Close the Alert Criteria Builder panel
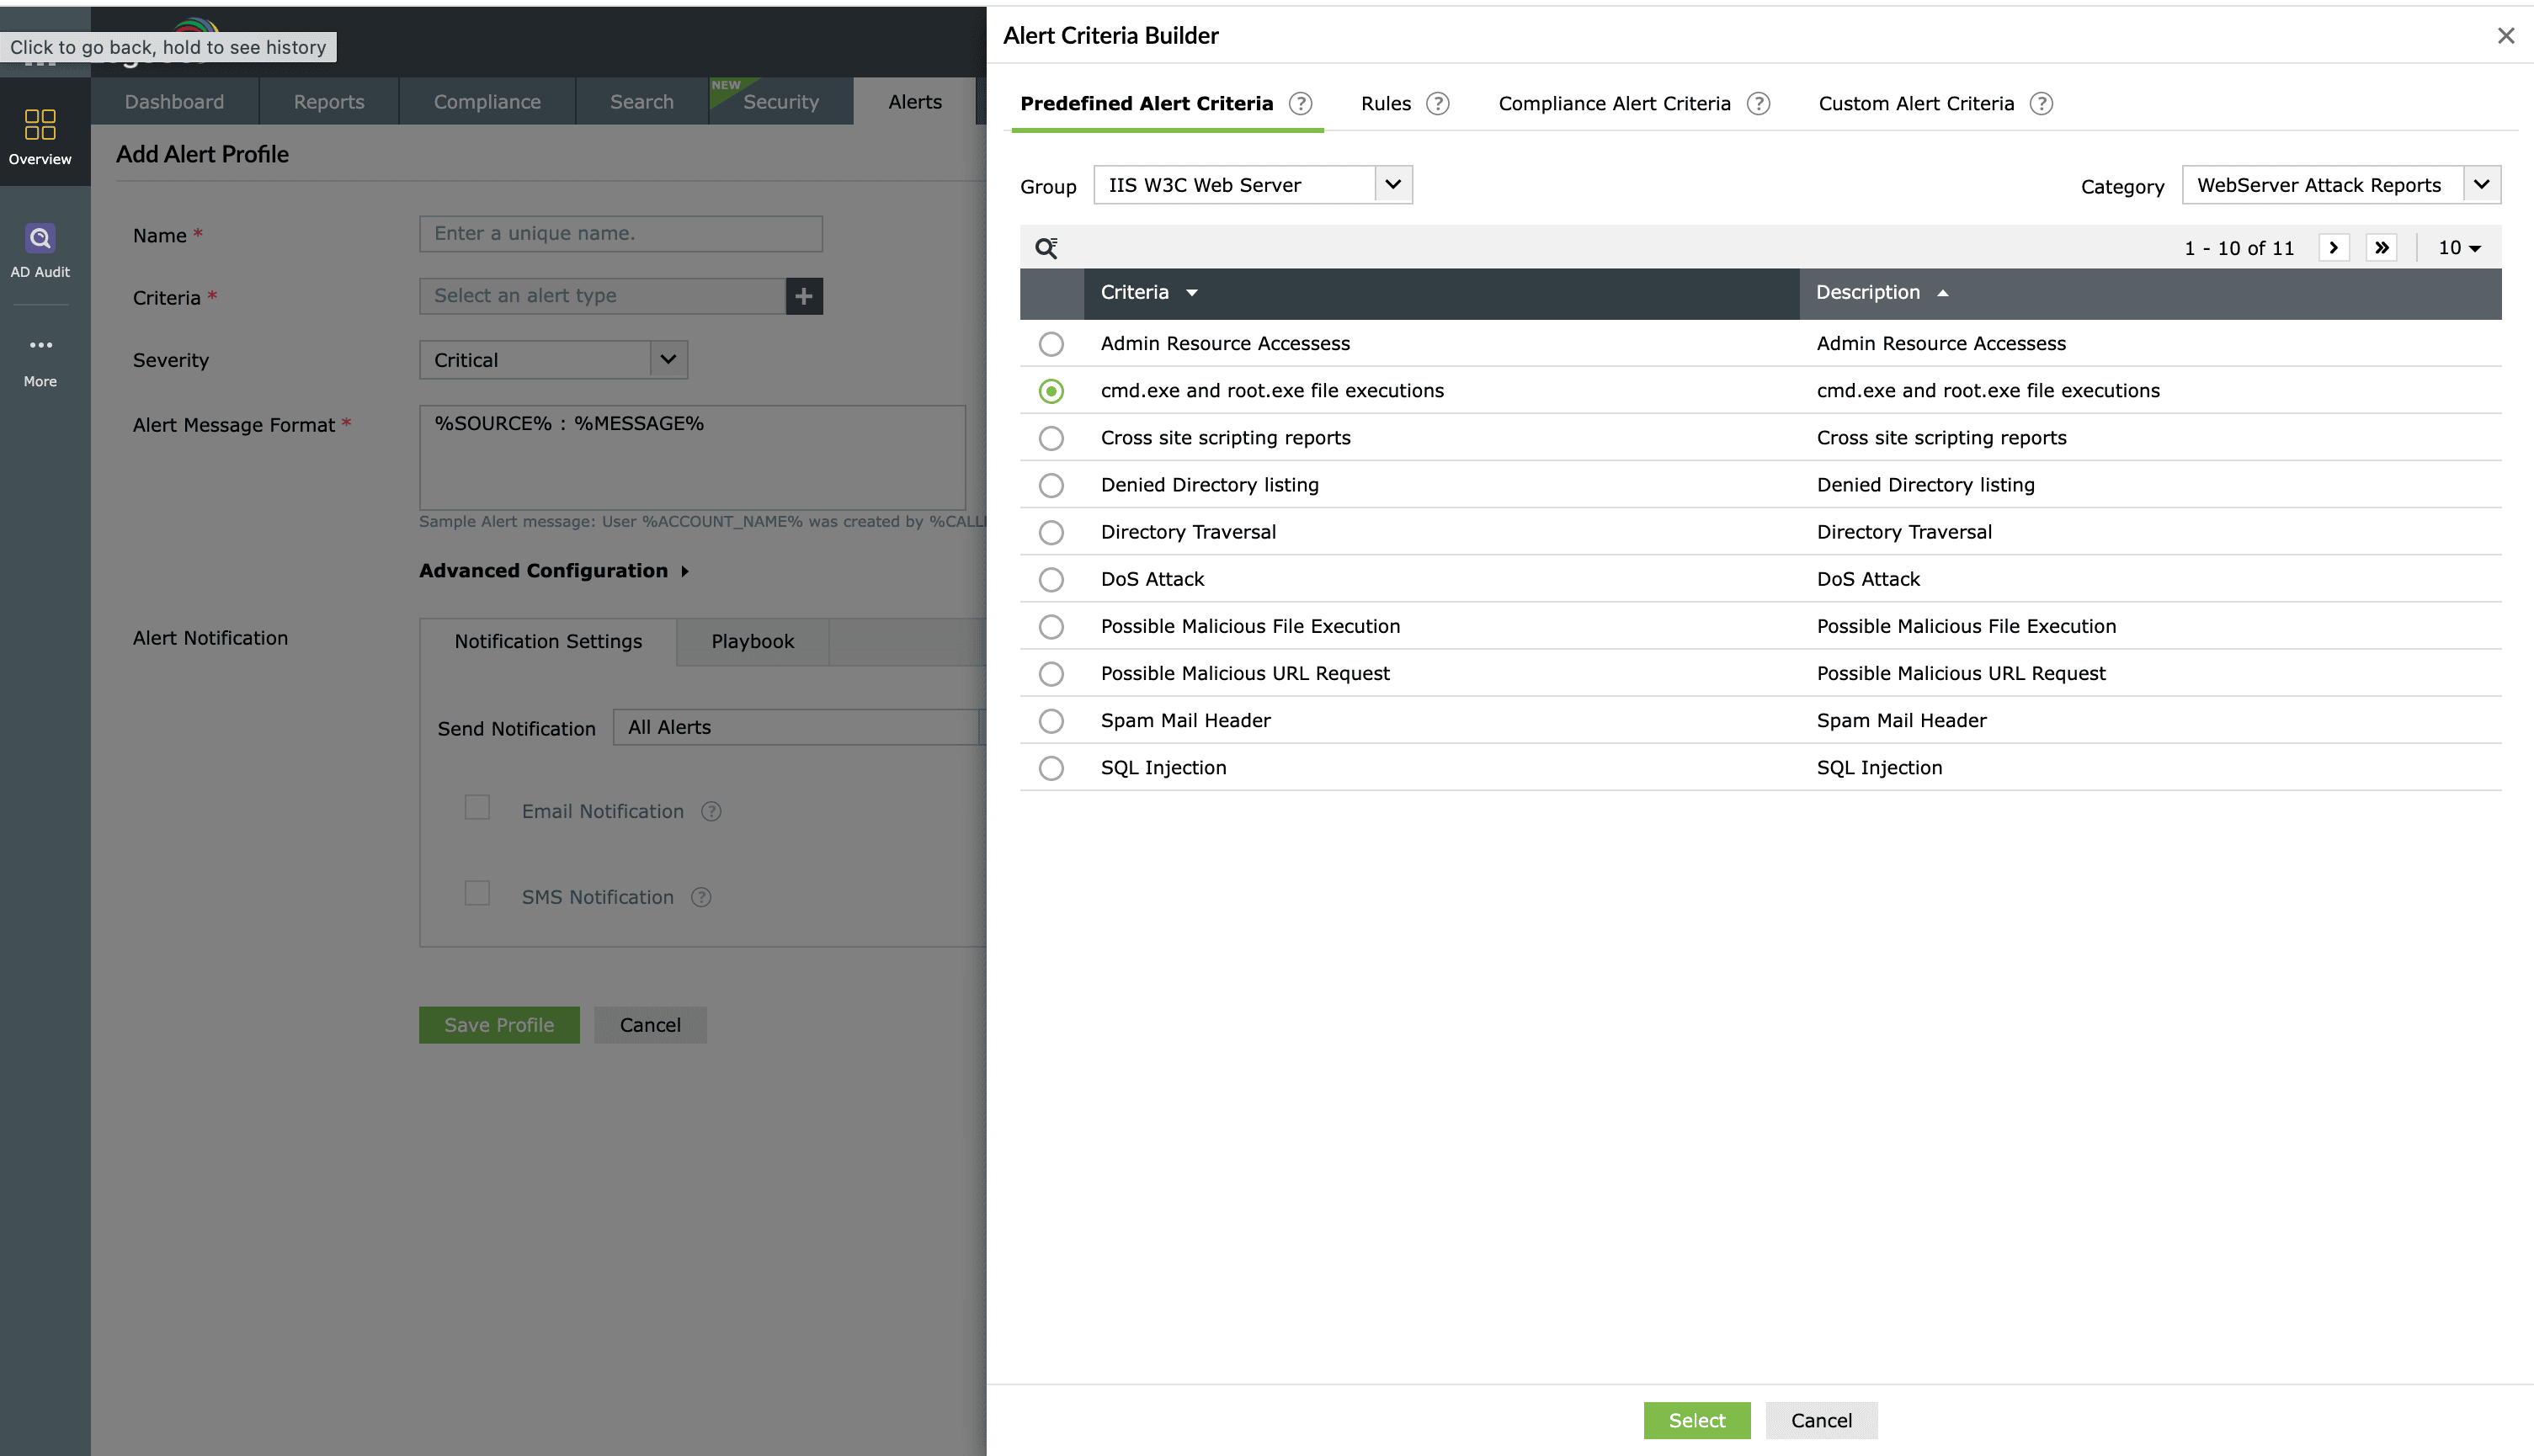 pos(2505,36)
